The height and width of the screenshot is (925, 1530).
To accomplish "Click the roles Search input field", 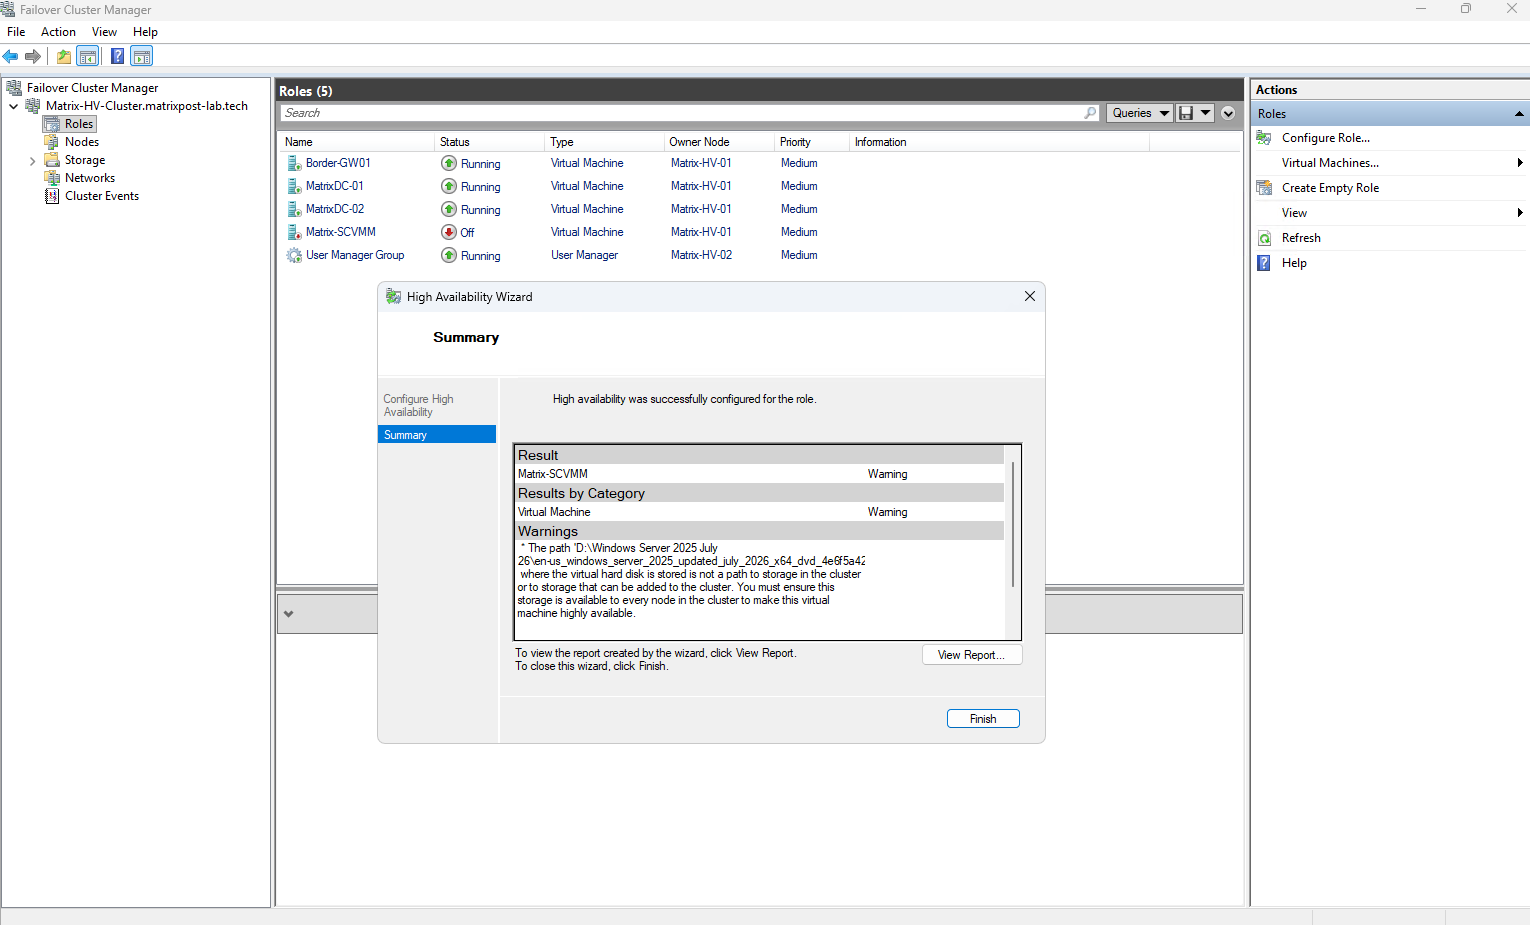I will click(x=682, y=113).
